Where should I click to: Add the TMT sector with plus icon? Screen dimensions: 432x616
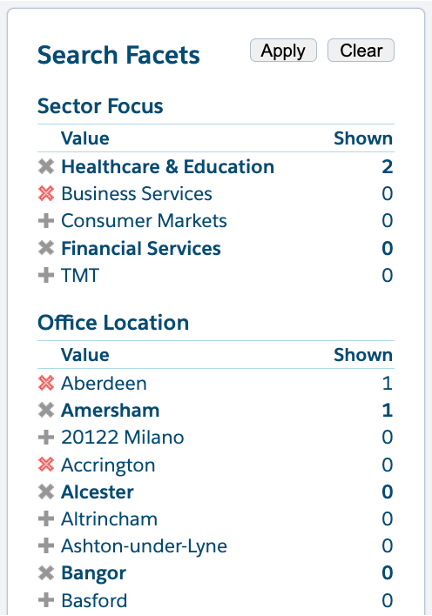pos(46,275)
